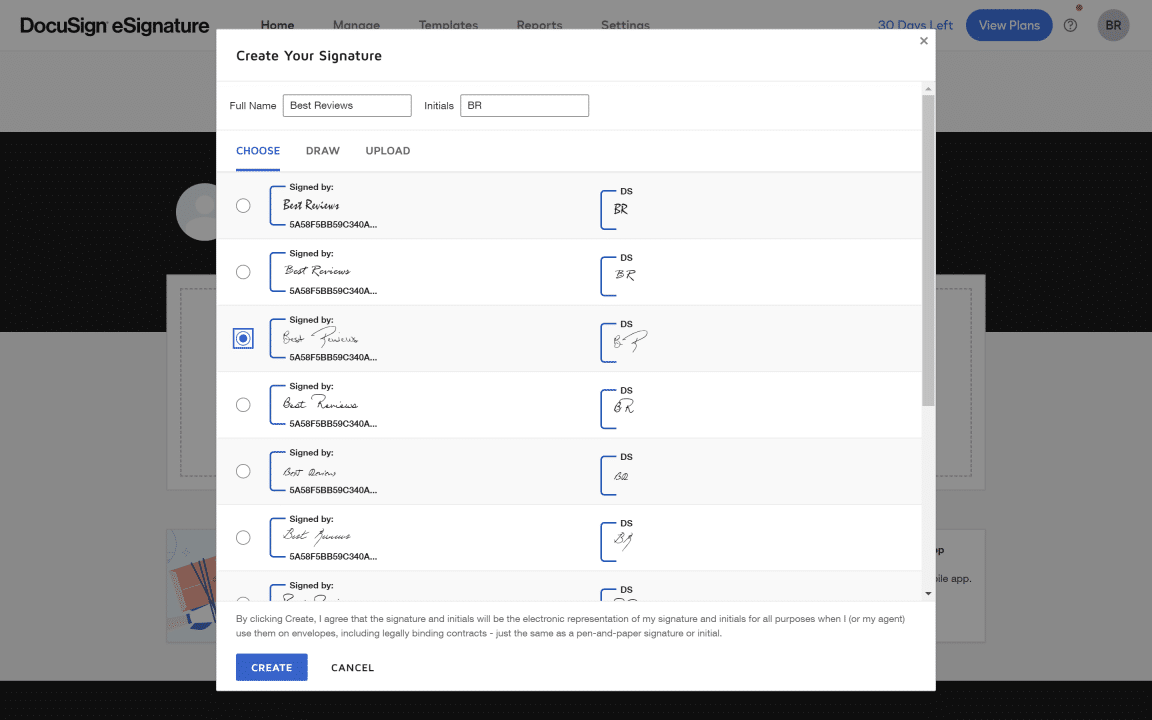1152x720 pixels.
Task: Select the fifth signature style option
Action: pyautogui.click(x=243, y=470)
